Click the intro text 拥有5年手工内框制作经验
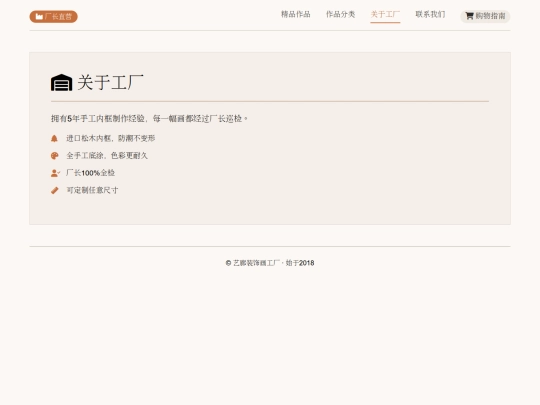 [149, 119]
